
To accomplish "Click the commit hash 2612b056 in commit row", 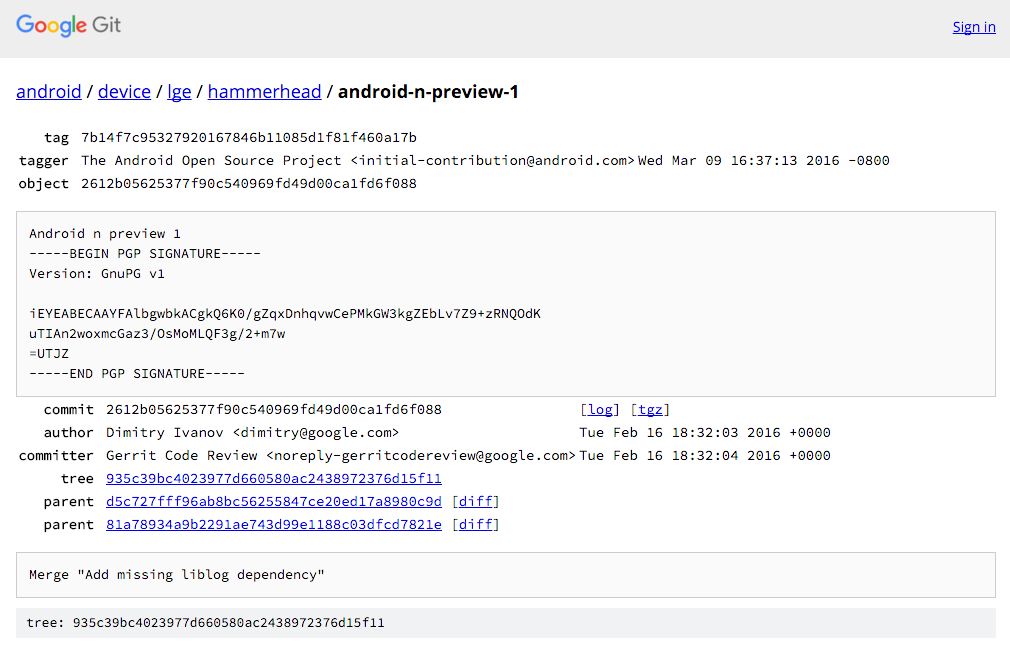I will point(274,410).
